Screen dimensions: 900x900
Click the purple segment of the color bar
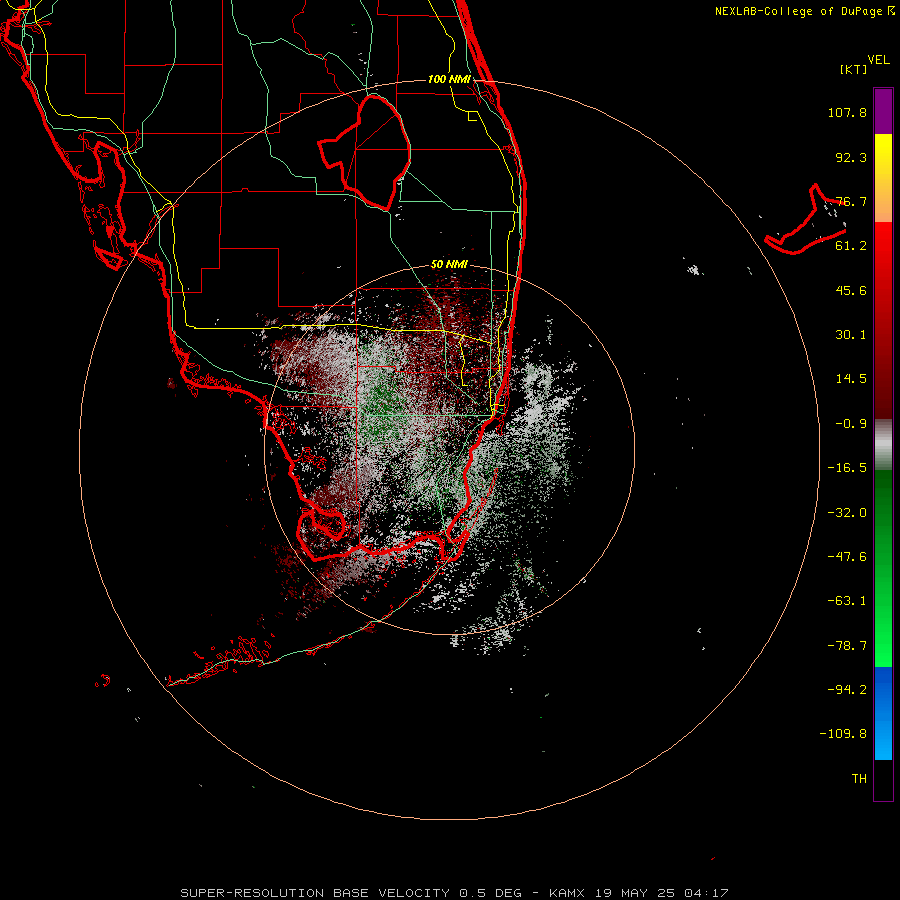click(883, 111)
